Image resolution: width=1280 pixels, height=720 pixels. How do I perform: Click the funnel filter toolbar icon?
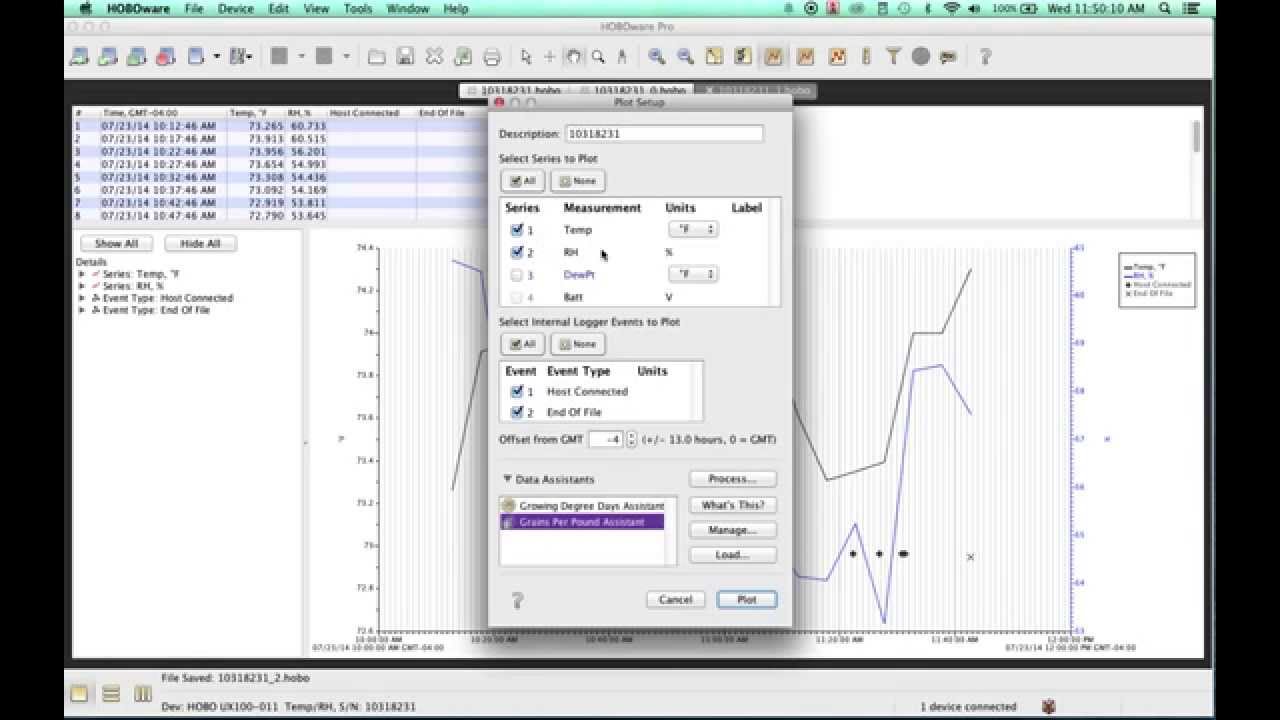click(893, 57)
